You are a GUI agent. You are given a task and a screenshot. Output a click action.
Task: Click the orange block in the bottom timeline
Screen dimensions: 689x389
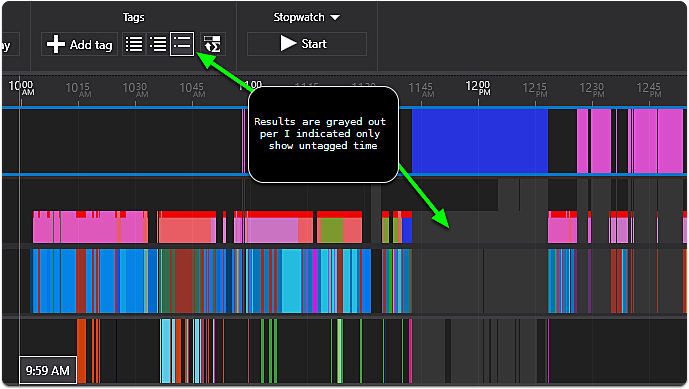click(x=81, y=350)
